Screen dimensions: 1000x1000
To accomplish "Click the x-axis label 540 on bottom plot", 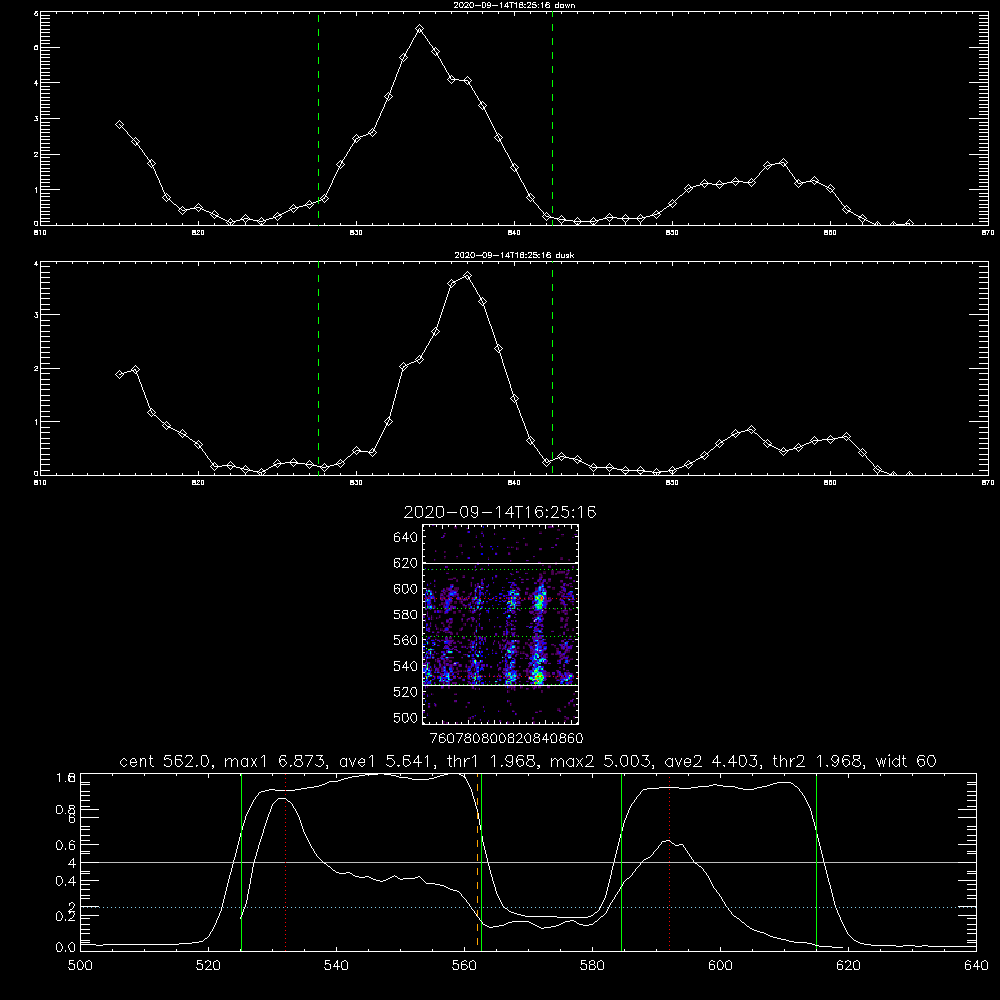I will (336, 966).
